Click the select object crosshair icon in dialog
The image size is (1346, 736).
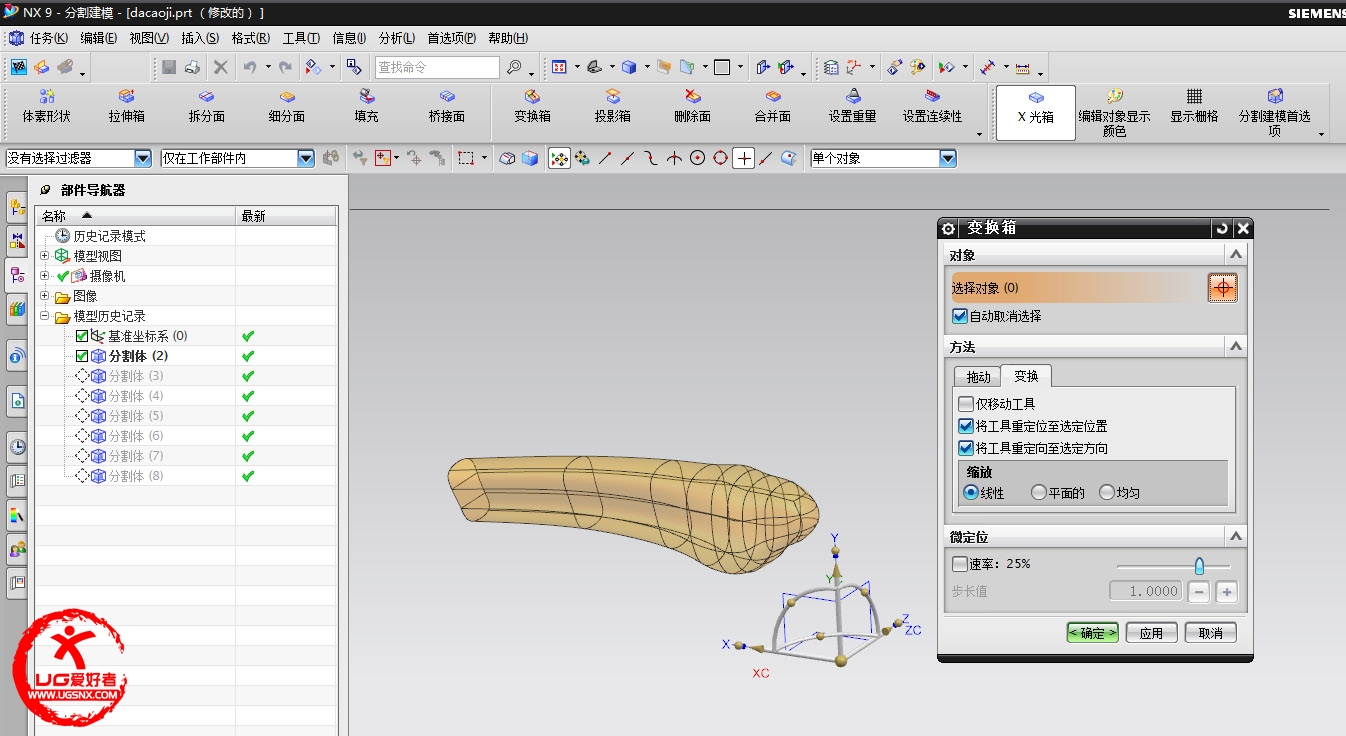(x=1222, y=288)
